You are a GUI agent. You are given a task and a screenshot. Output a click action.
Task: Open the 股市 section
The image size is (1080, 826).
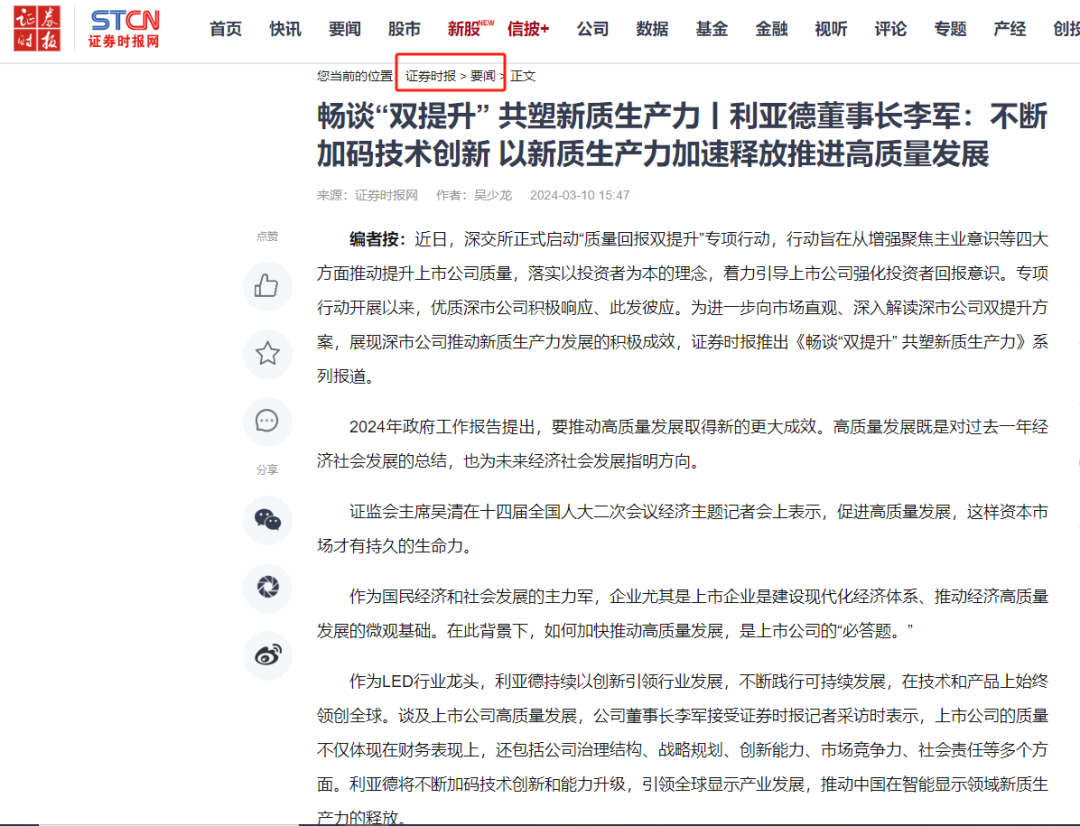coord(404,29)
